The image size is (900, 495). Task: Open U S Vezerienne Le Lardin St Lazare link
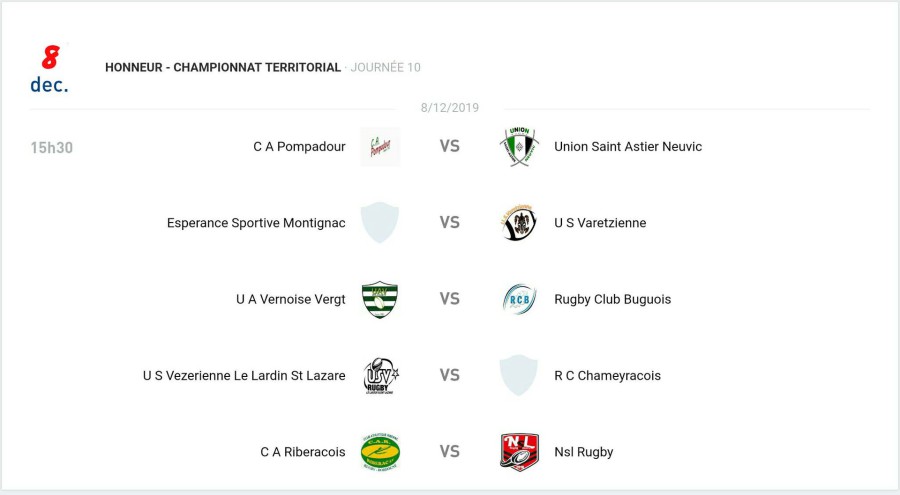click(x=244, y=376)
